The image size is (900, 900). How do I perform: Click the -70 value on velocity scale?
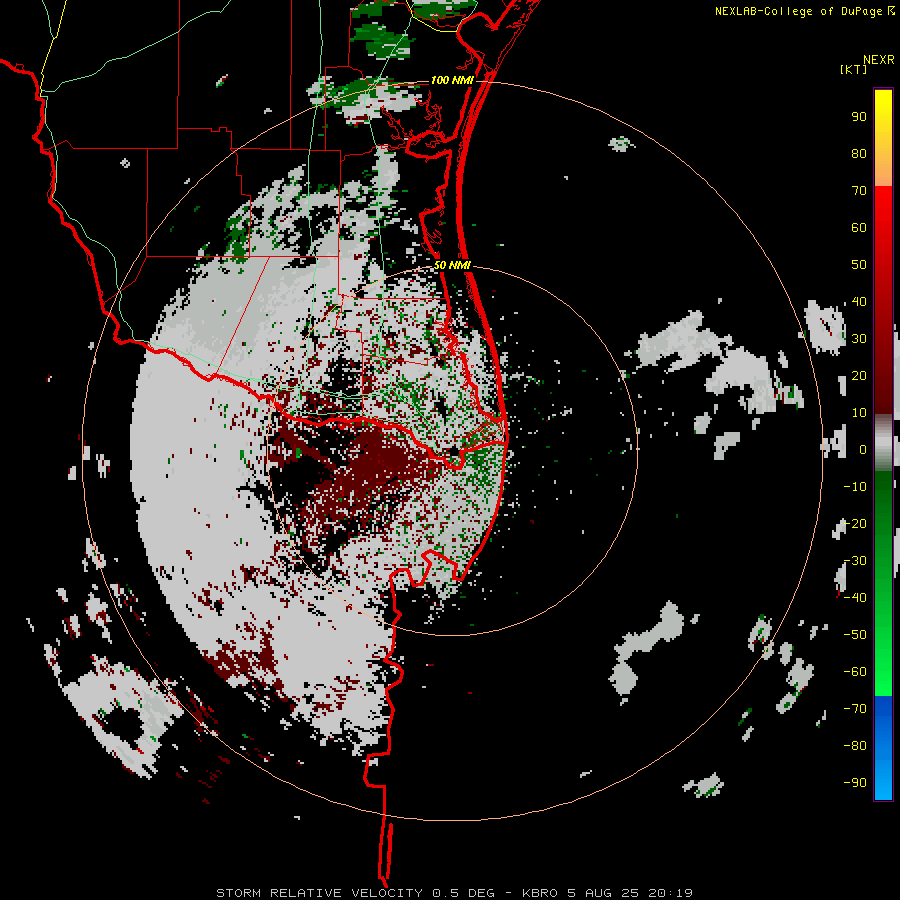pos(855,709)
